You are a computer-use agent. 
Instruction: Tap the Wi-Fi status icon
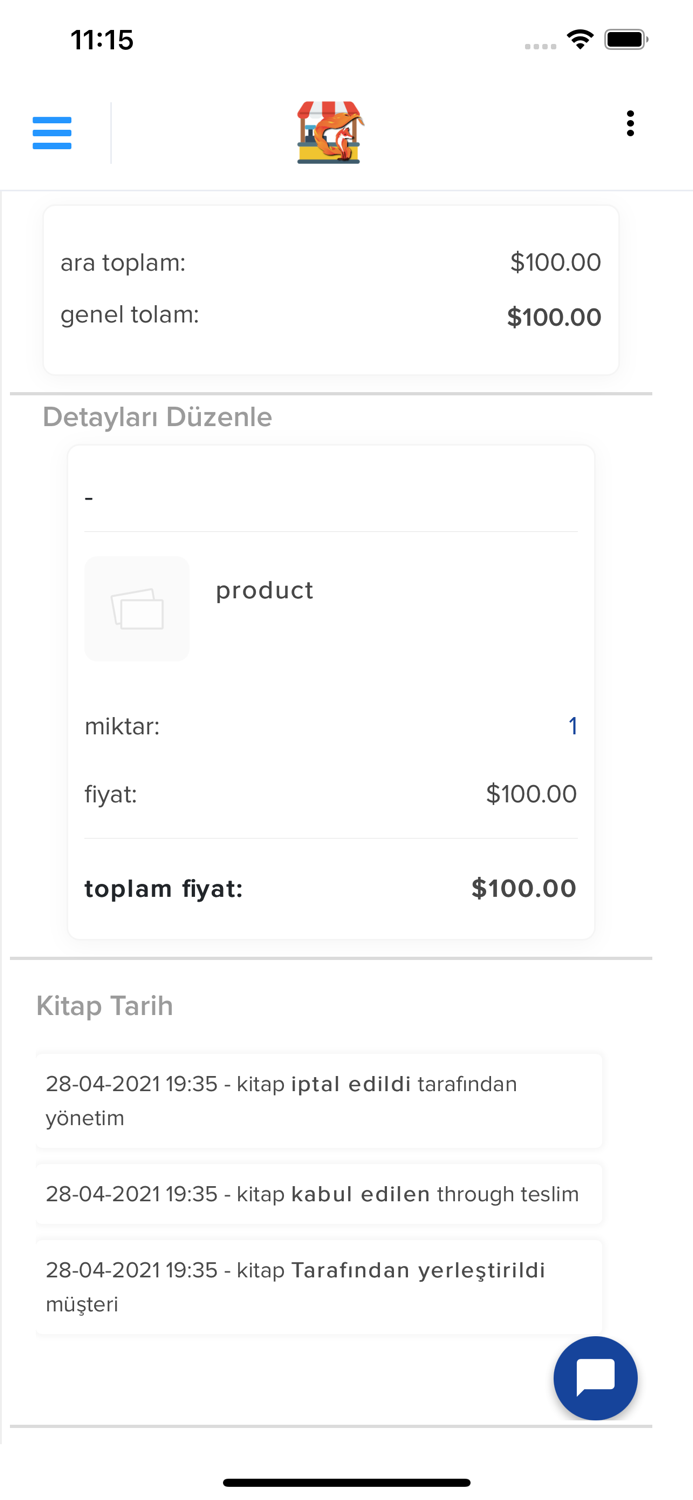click(583, 39)
